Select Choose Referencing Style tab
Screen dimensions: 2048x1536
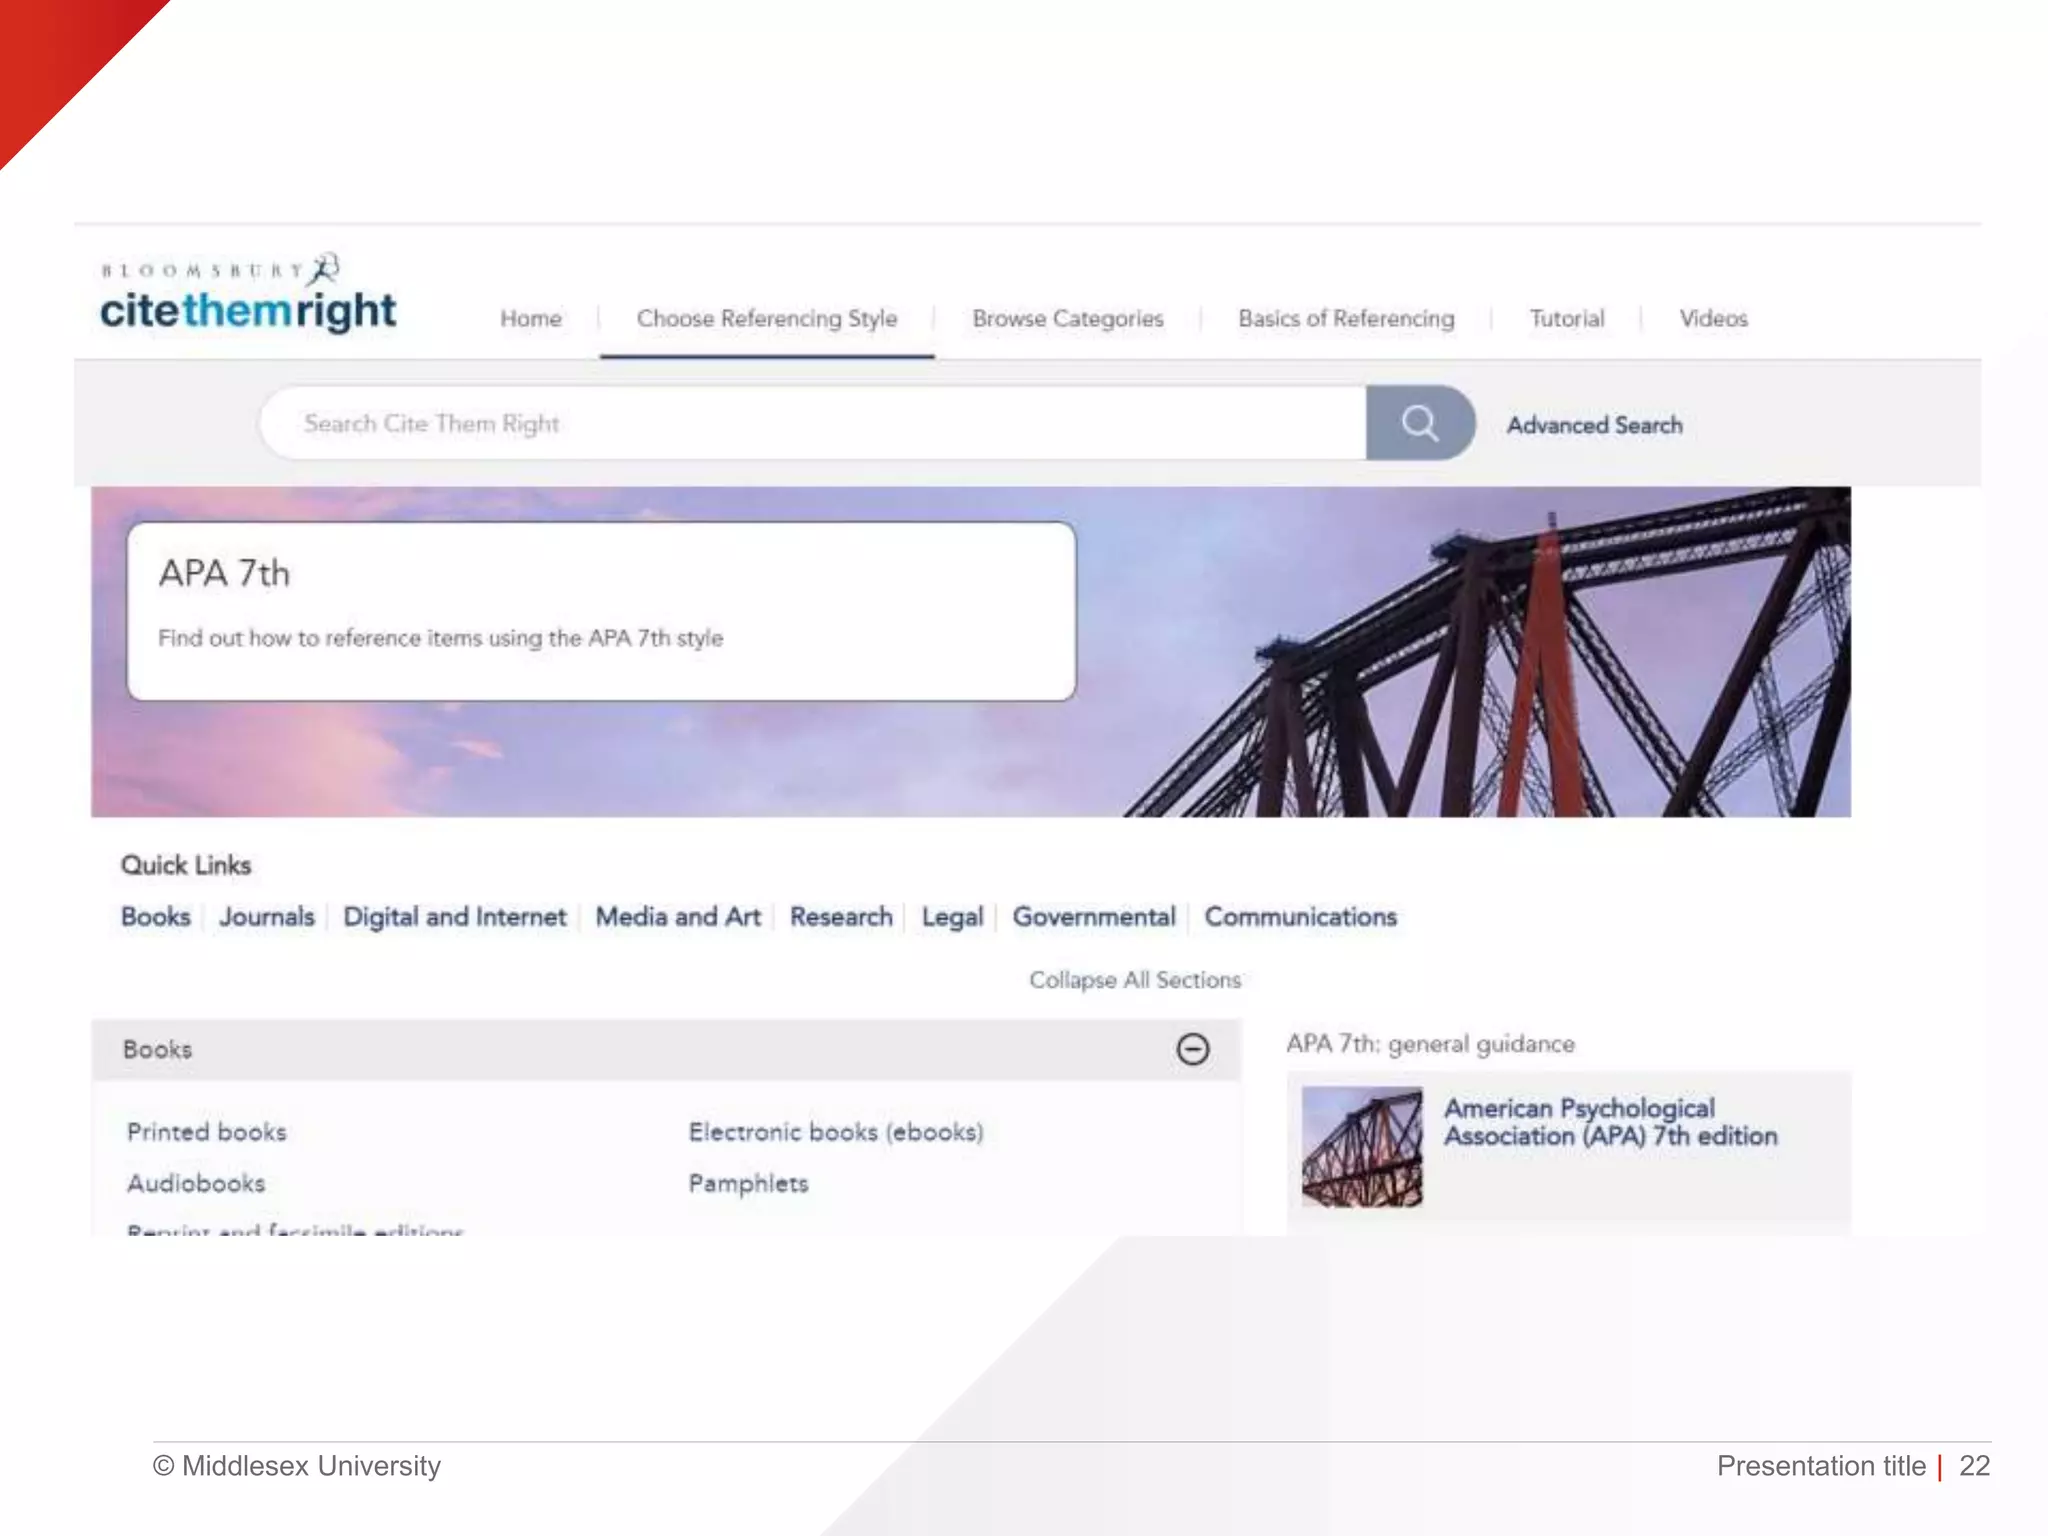pyautogui.click(x=767, y=319)
